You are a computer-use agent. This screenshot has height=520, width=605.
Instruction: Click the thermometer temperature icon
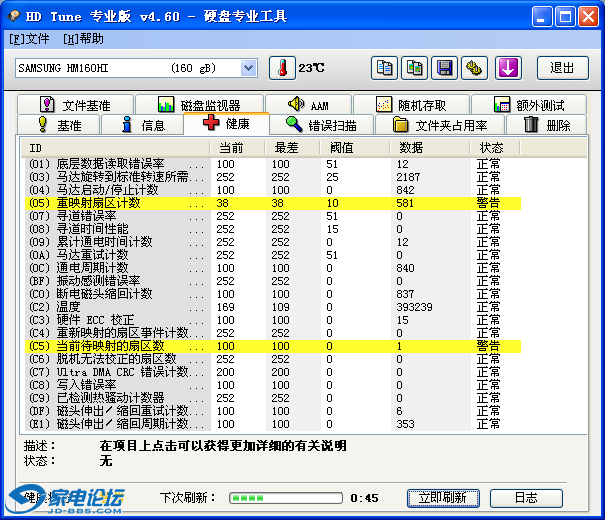pos(284,68)
